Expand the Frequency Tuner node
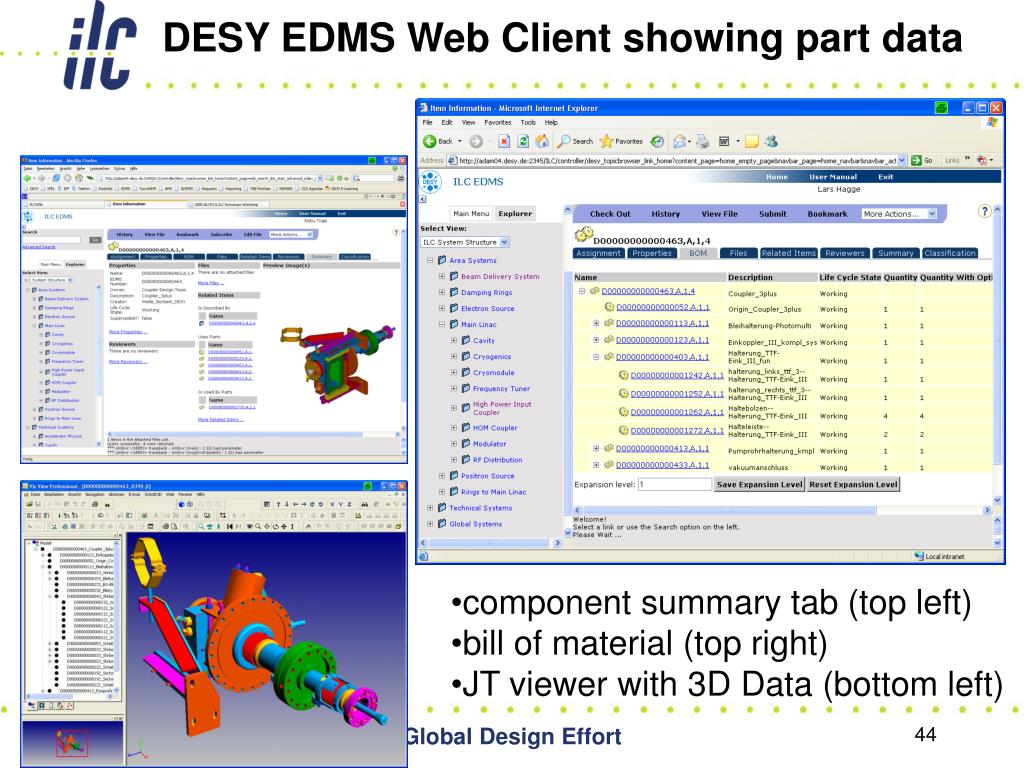Screen dimensions: 1024x768 454,389
